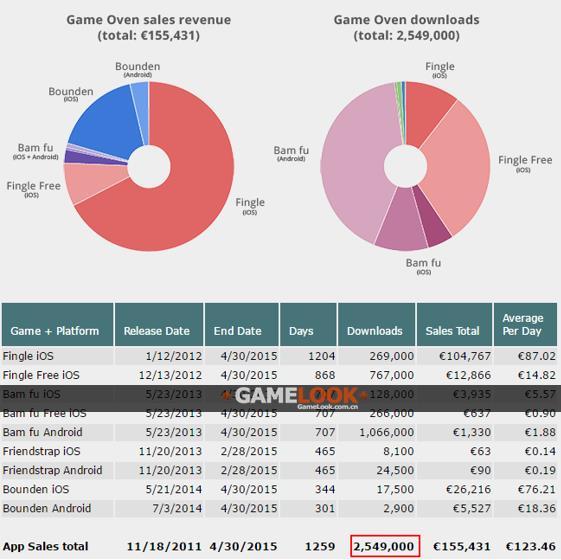The width and height of the screenshot is (561, 560).
Task: Select the 'Bam fu (Android)' downloads chart label
Action: point(291,154)
